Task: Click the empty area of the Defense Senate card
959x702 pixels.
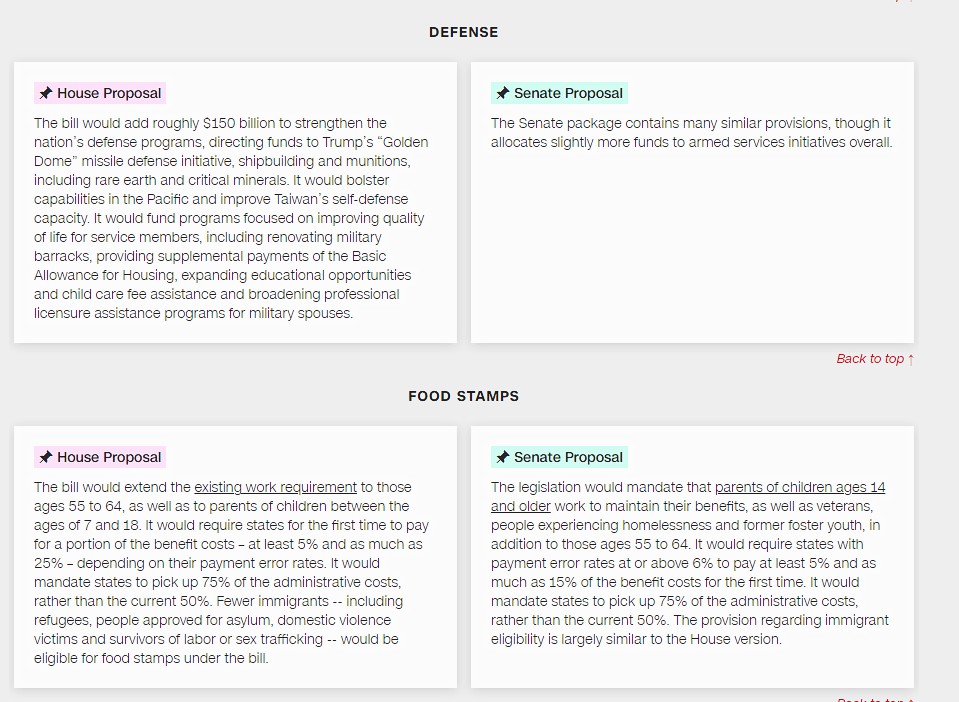Action: 692,250
